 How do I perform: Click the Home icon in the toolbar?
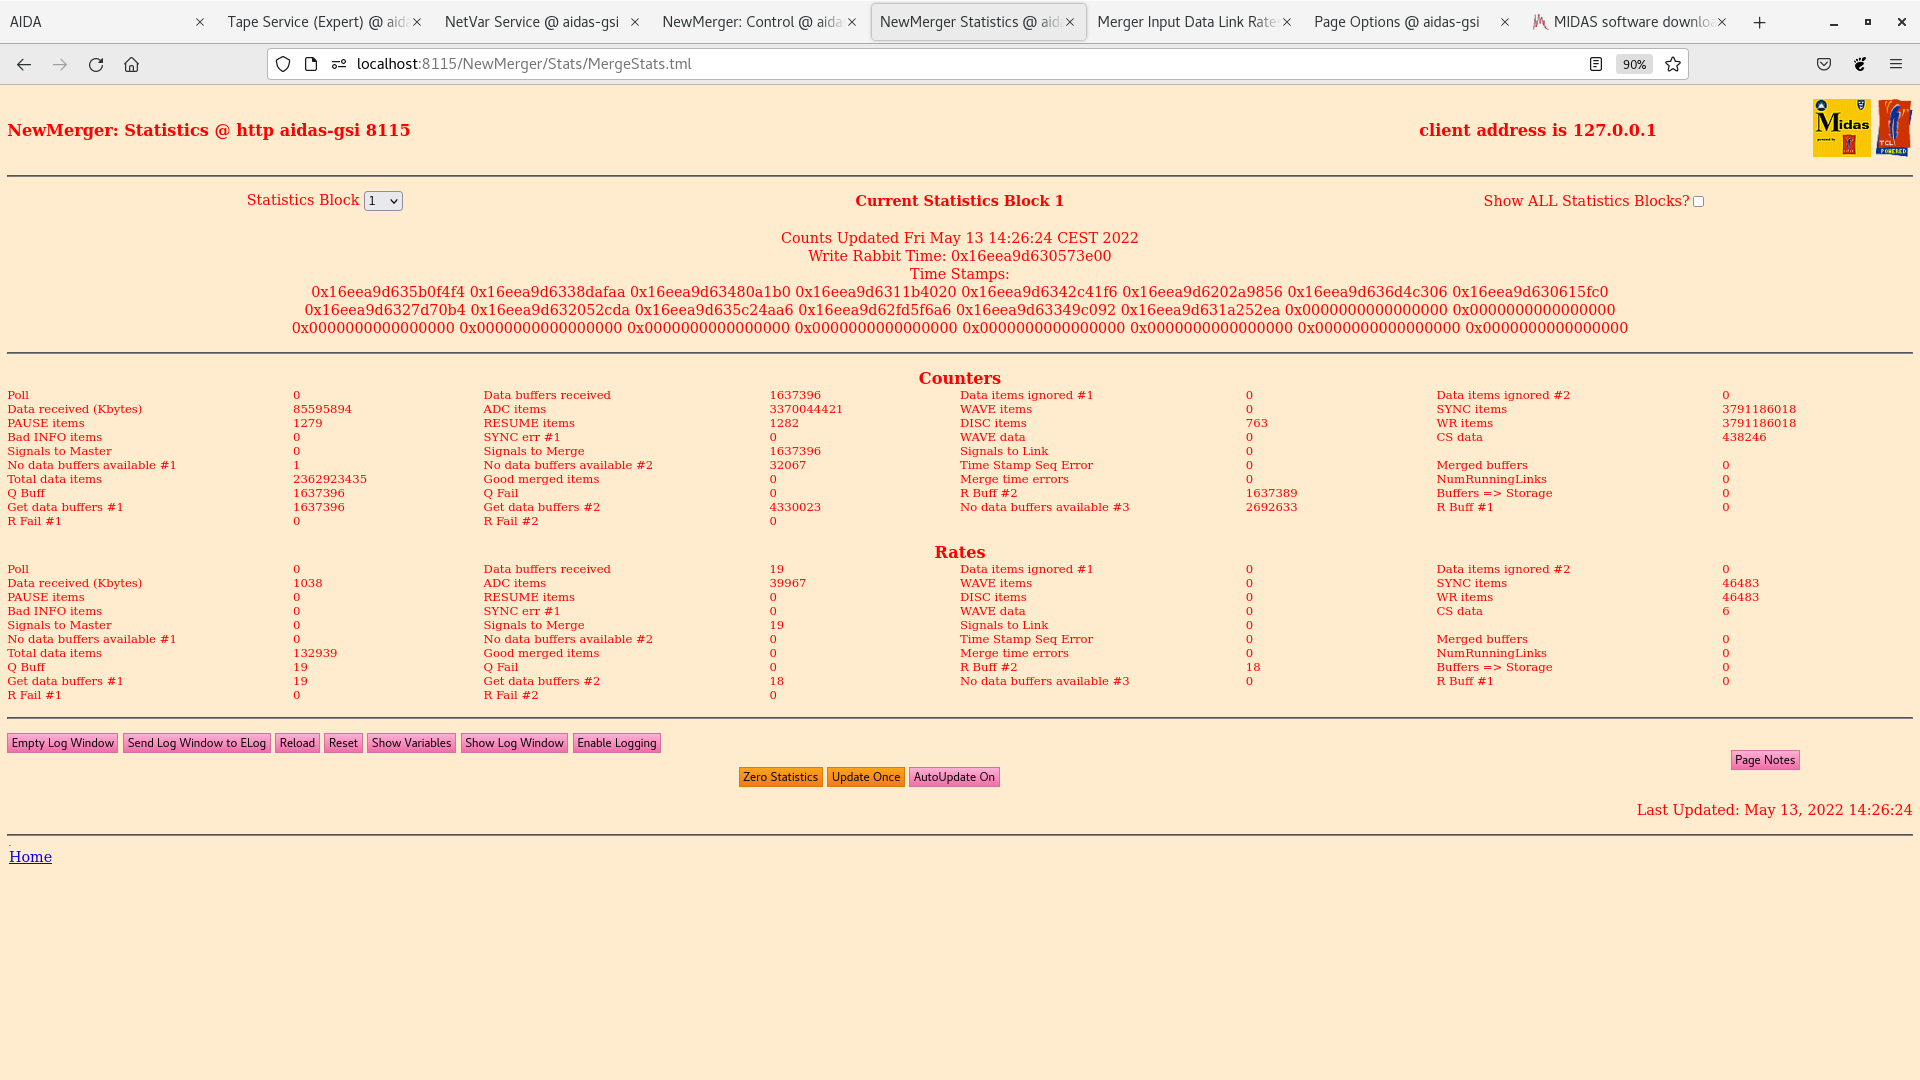point(131,64)
